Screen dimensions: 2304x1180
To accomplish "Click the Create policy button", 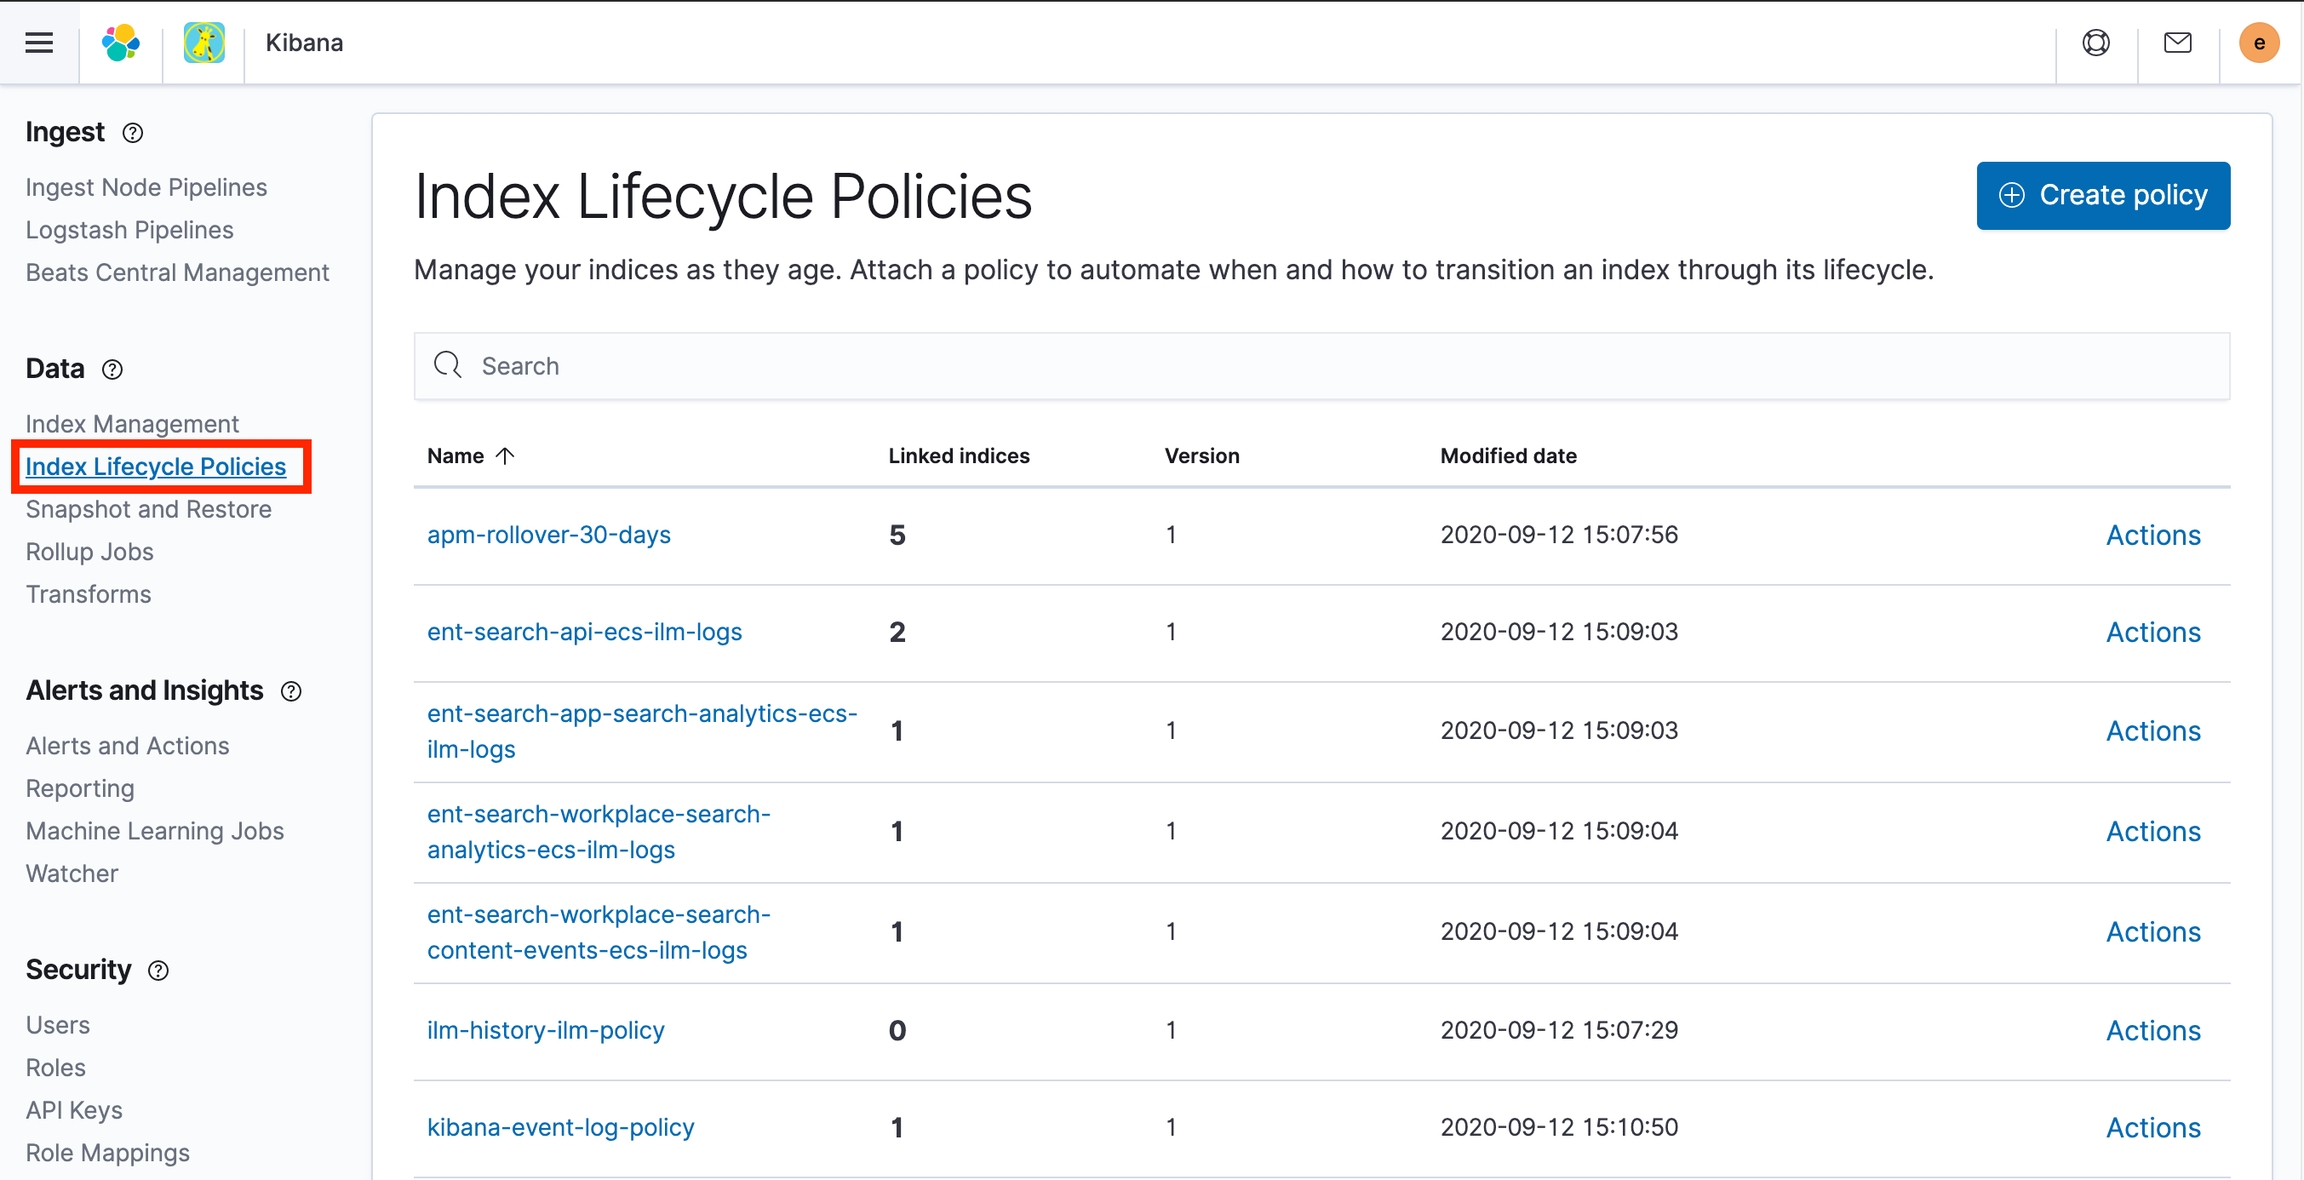I will tap(2102, 195).
